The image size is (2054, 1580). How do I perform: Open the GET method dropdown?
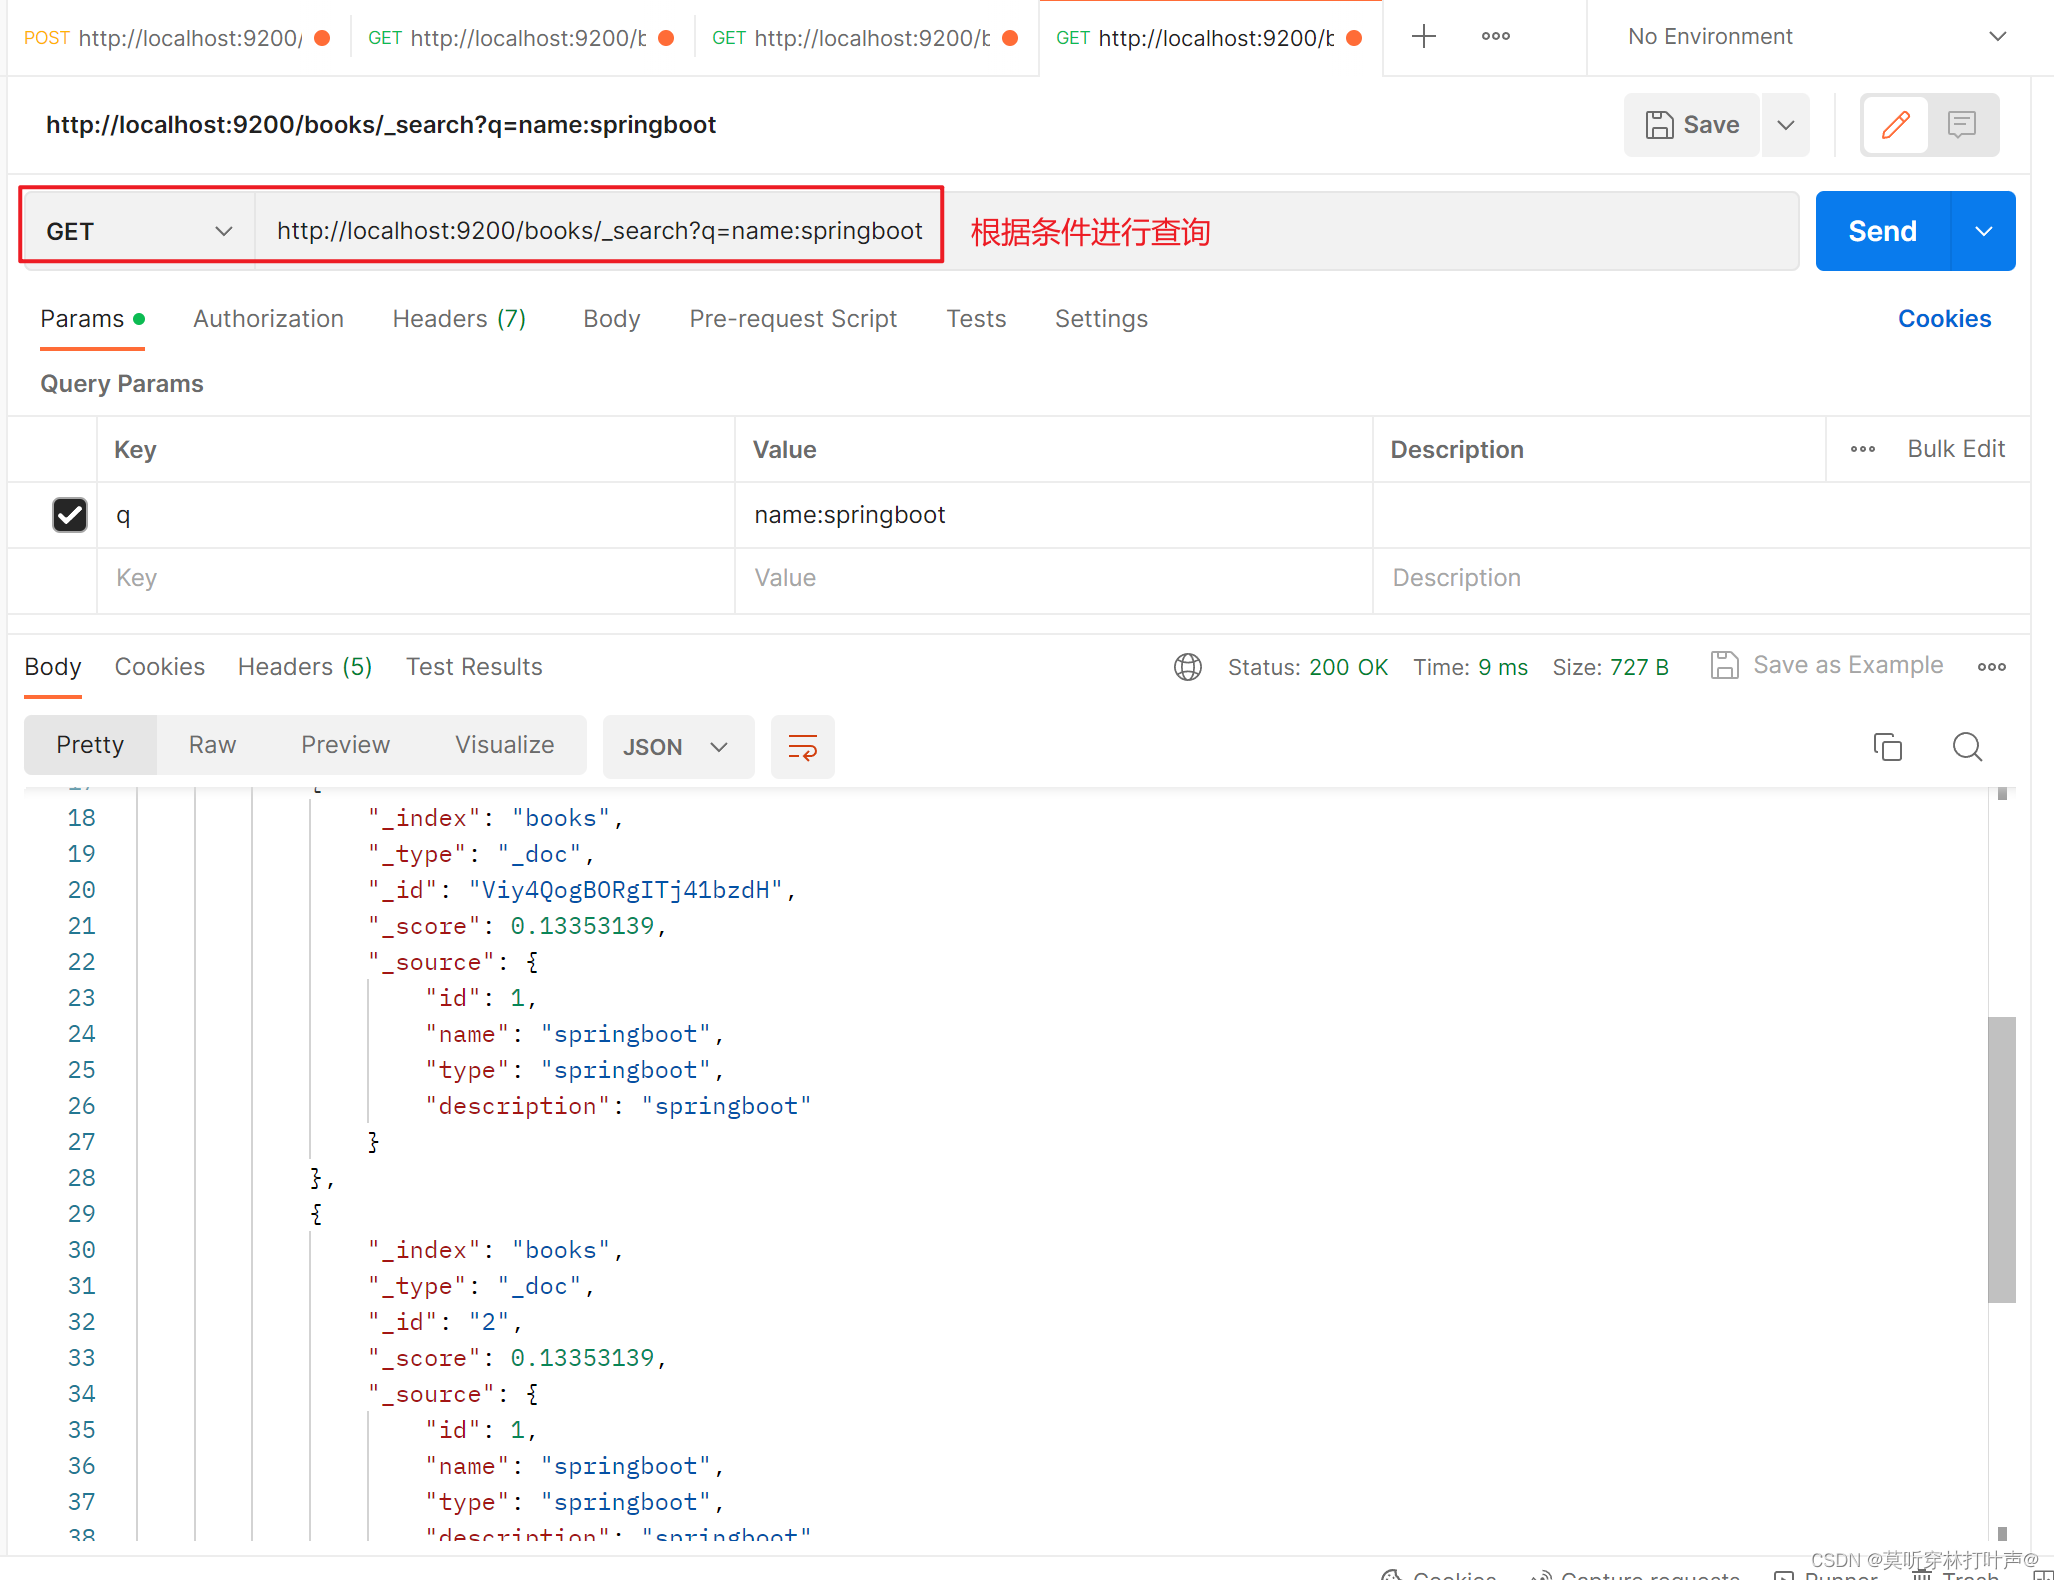click(x=138, y=231)
